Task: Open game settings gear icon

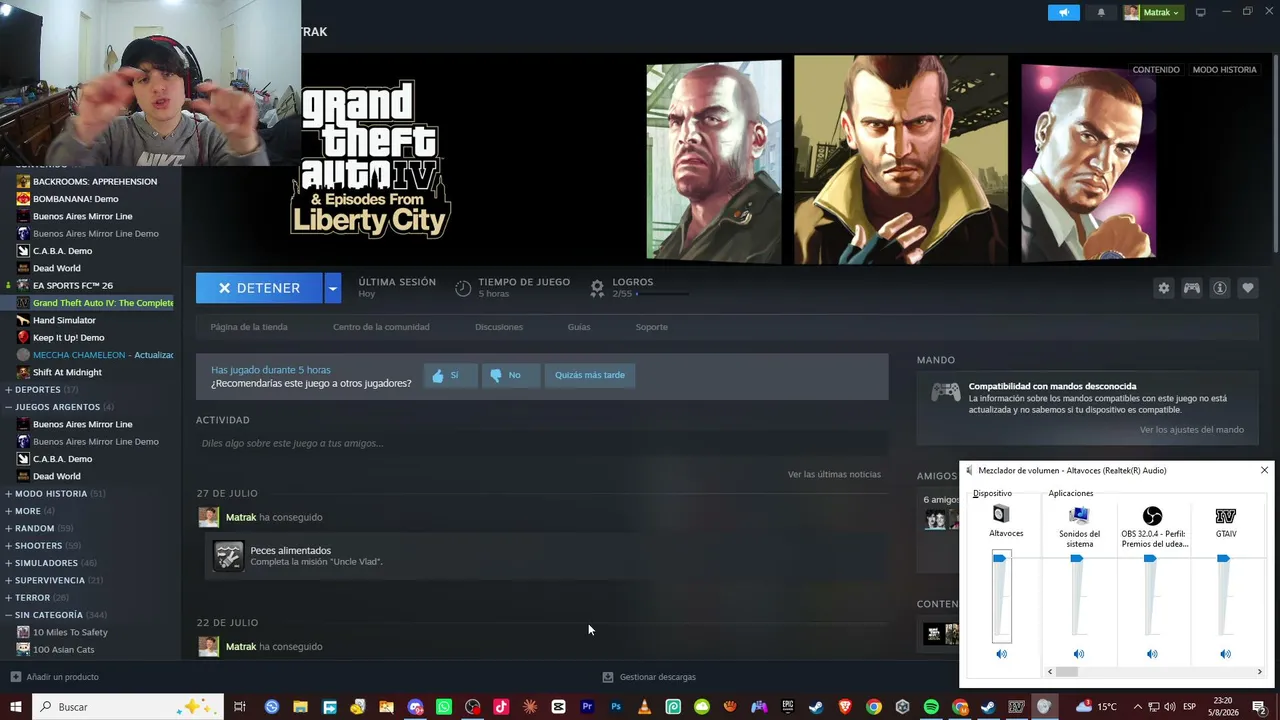Action: (1163, 288)
